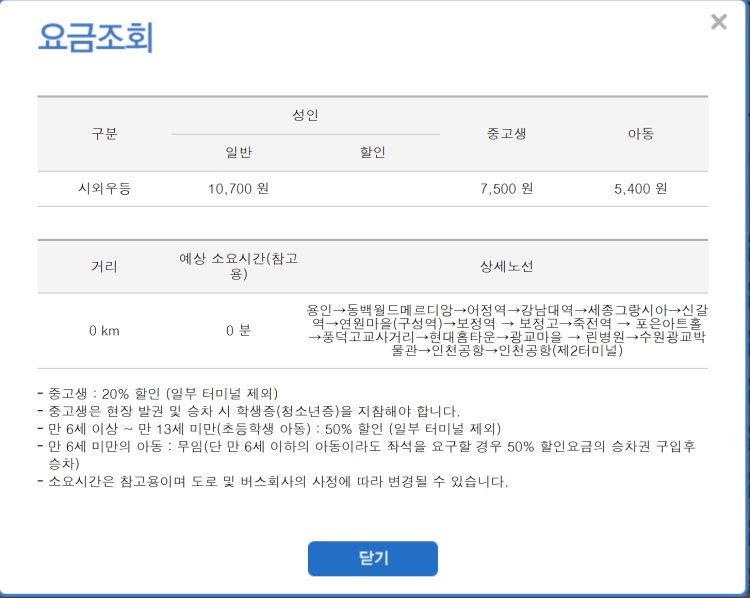Click the 10,700 원 adult fare
Screen dimensions: 750x598
238,188
